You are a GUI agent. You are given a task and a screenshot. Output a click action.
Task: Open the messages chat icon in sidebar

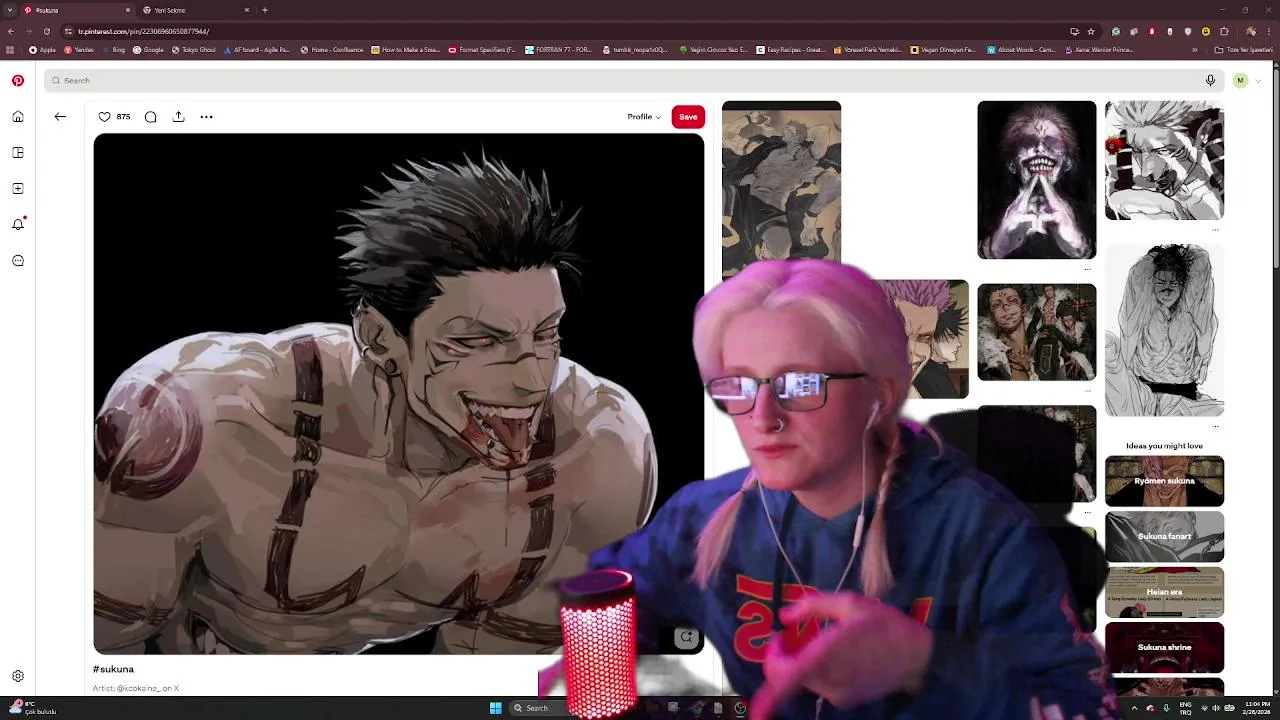click(18, 261)
